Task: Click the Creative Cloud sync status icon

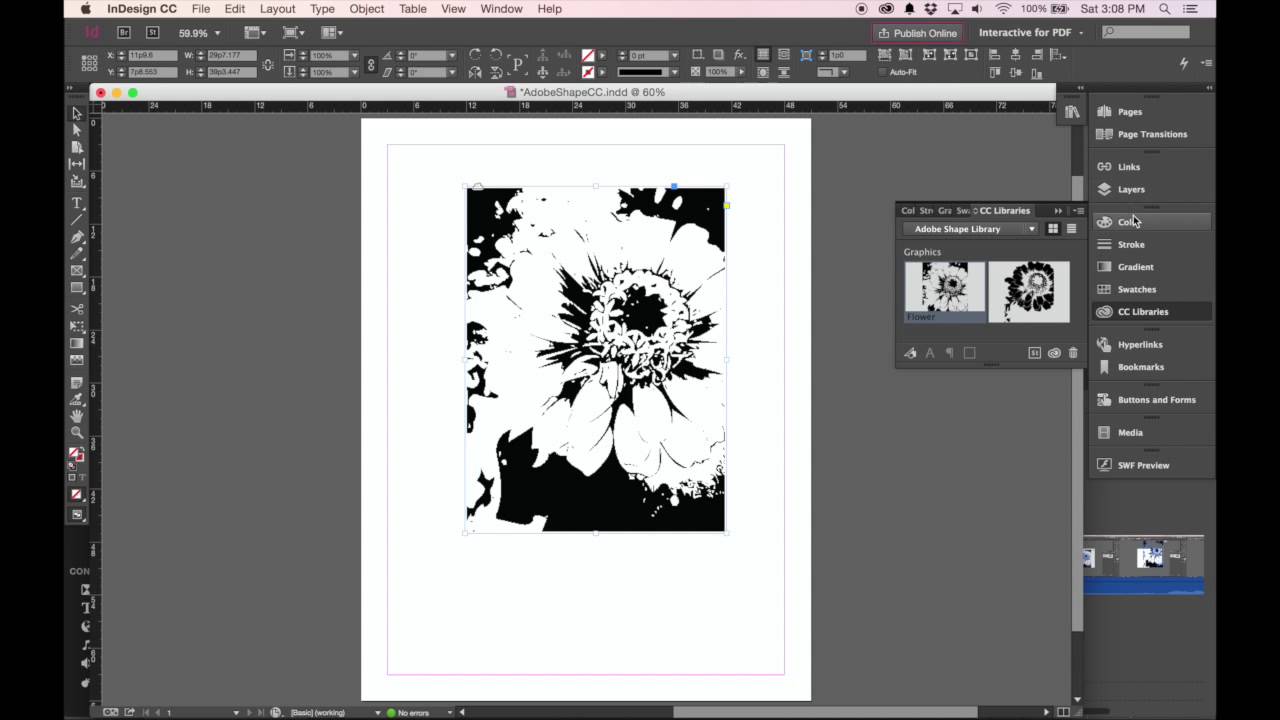Action: [1054, 353]
